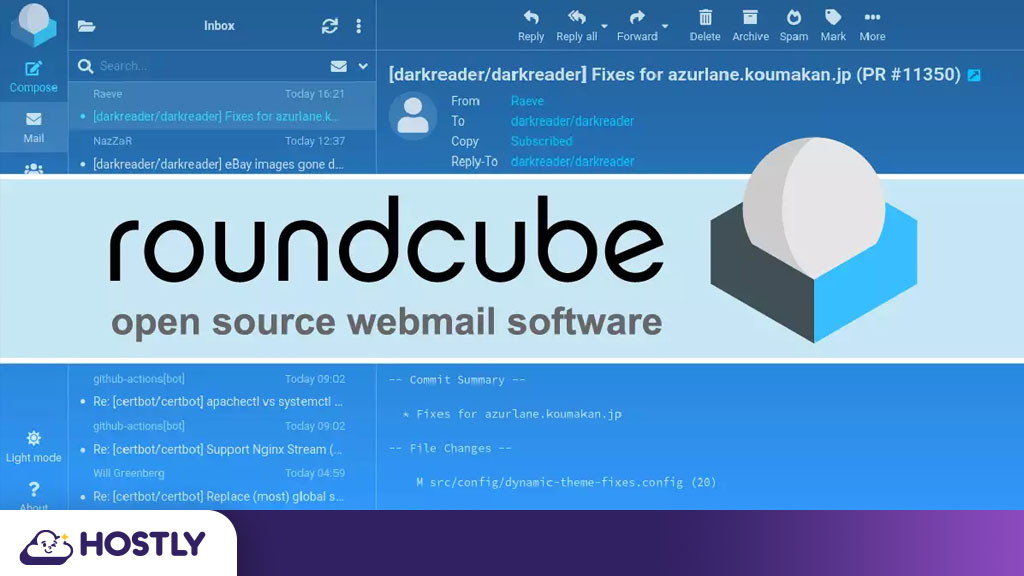Open the Forward options dropdown arrow

tap(665, 26)
